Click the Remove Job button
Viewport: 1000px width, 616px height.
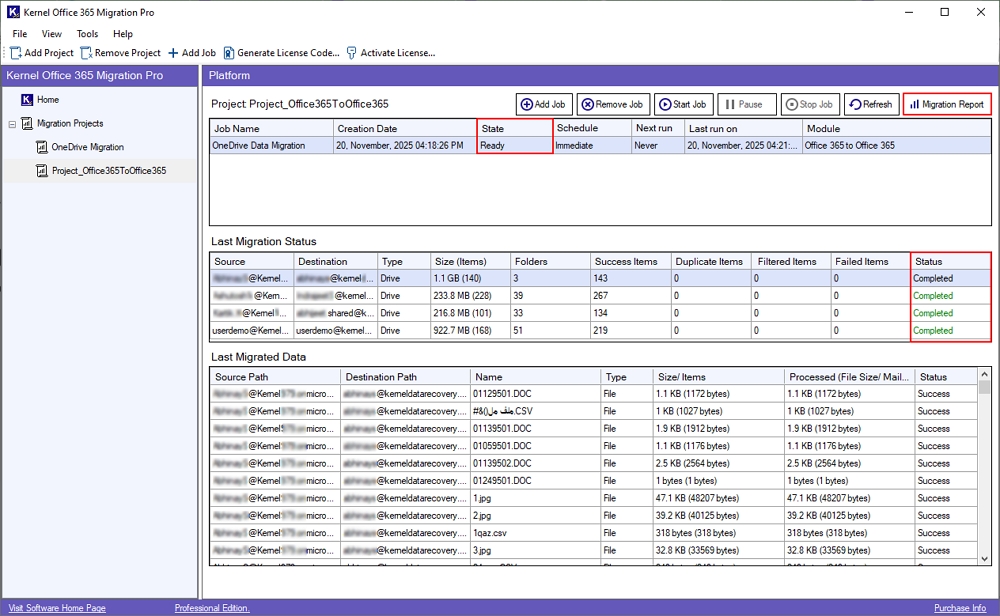(613, 104)
